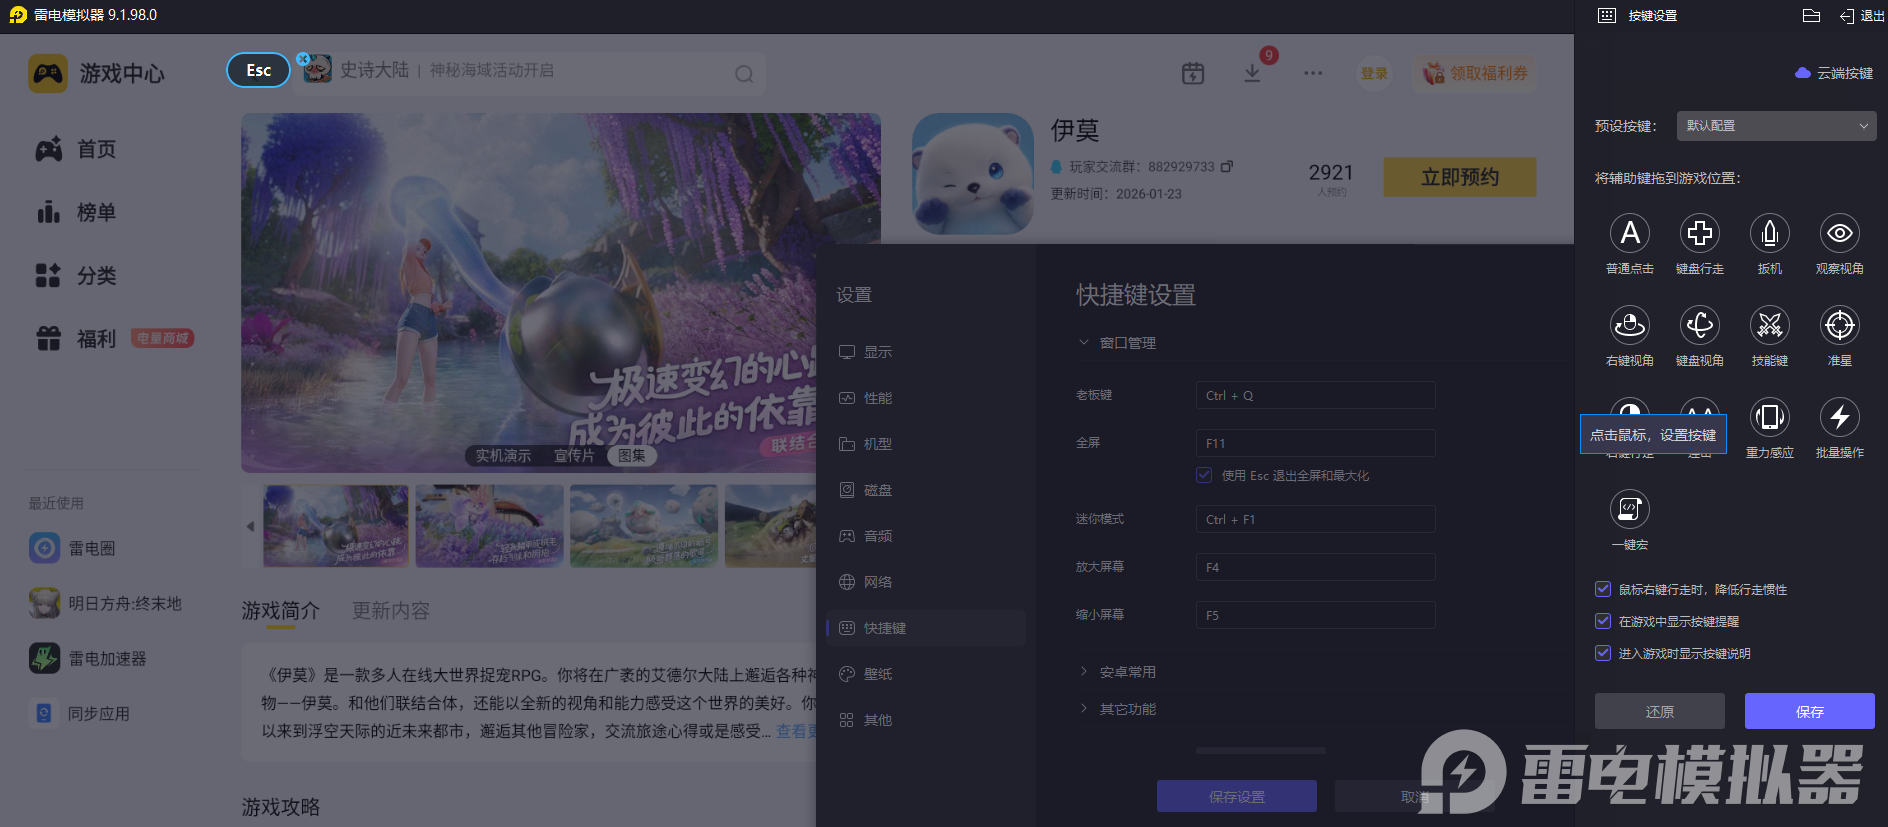Open the three-dot more menu
The height and width of the screenshot is (827, 1888).
(1313, 73)
